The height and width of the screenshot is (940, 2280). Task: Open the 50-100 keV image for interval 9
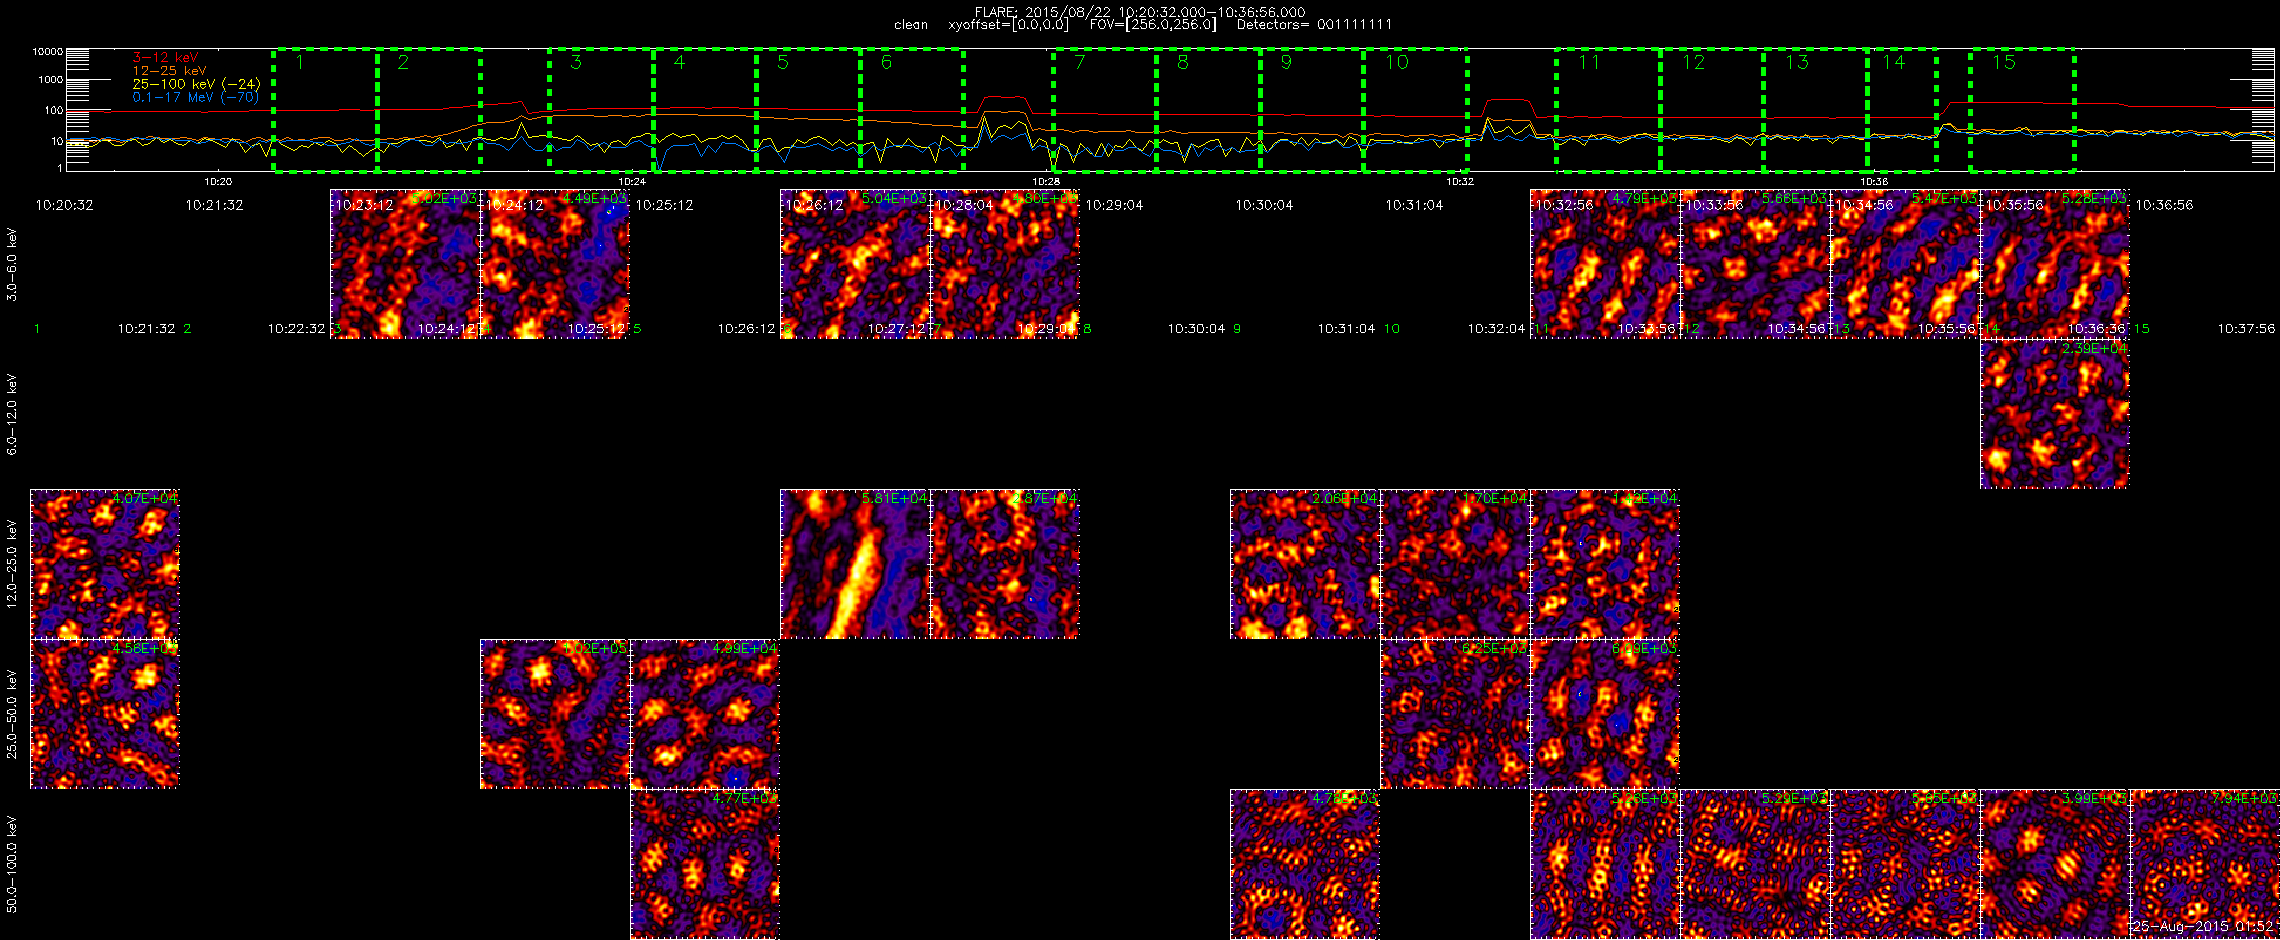click(1305, 864)
